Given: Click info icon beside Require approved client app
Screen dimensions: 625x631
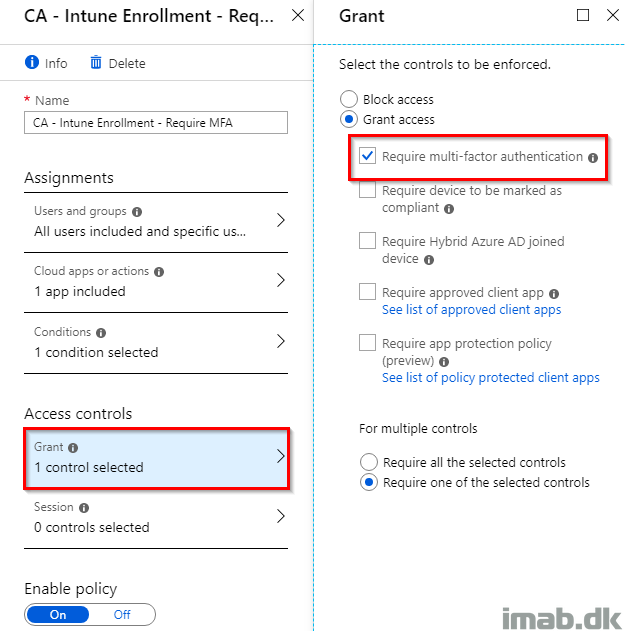Looking at the screenshot, I should [x=554, y=294].
